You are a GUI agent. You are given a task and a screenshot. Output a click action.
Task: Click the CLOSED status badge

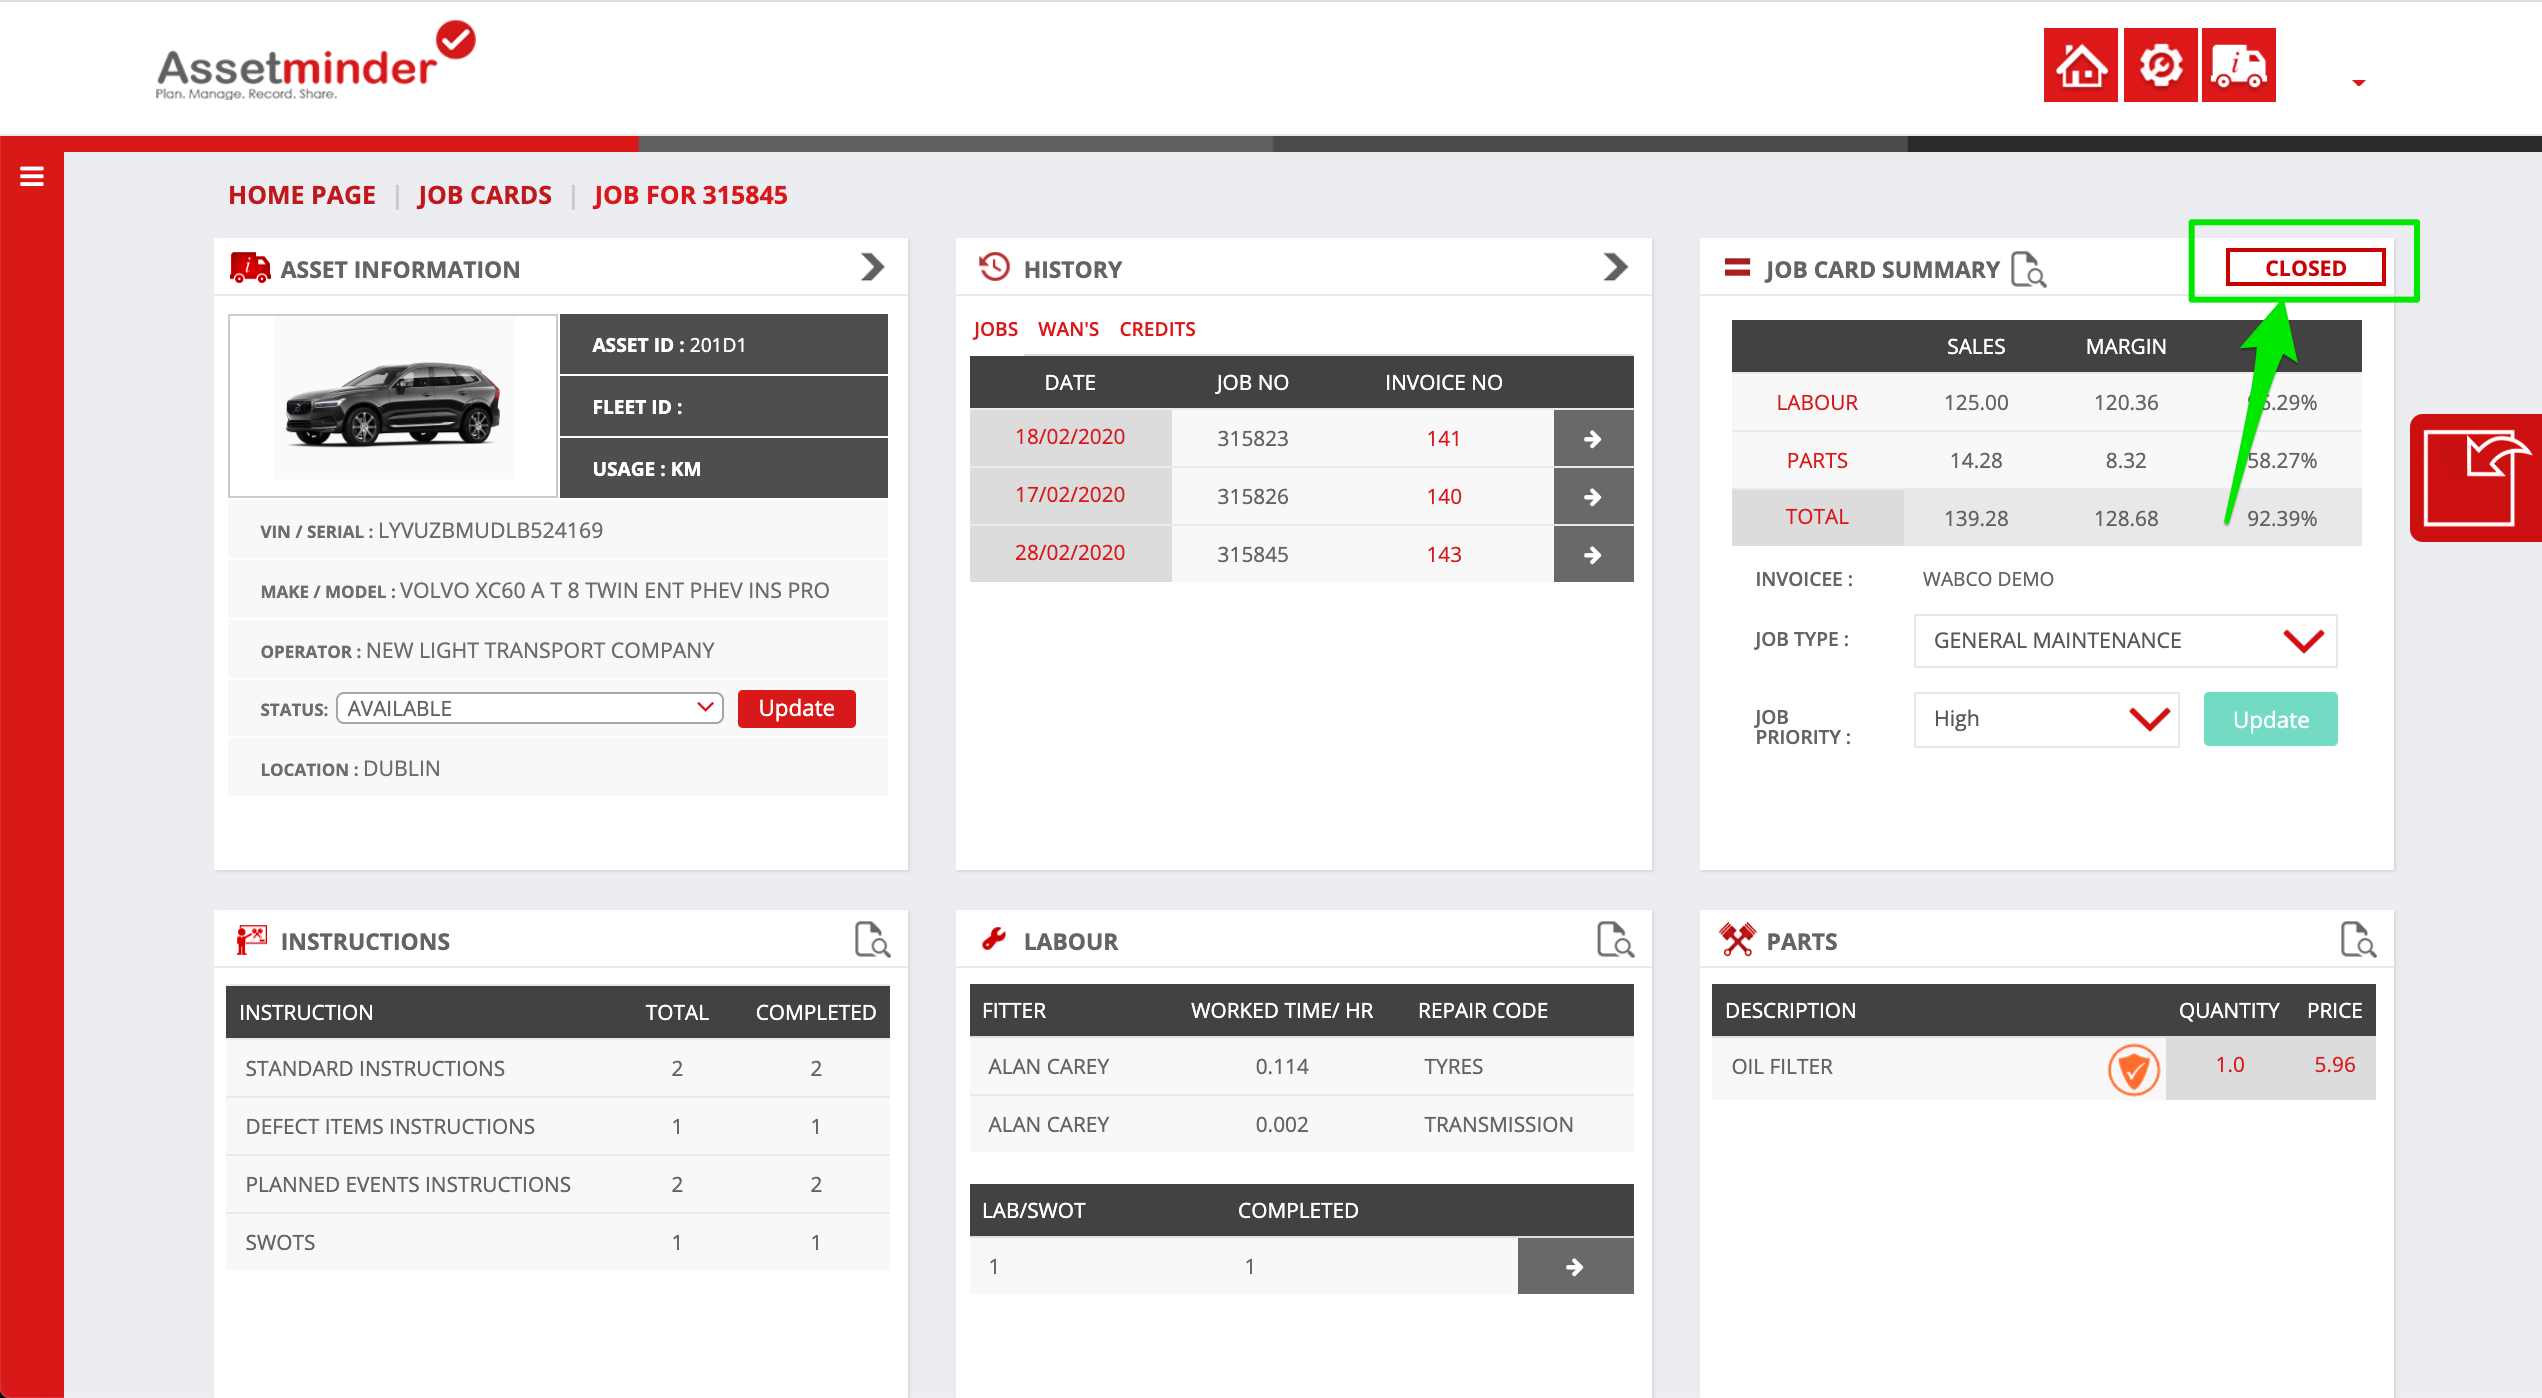[2305, 268]
